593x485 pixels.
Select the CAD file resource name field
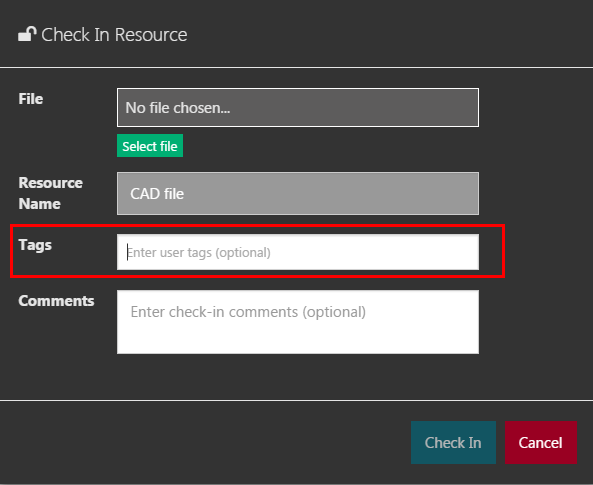click(x=298, y=193)
